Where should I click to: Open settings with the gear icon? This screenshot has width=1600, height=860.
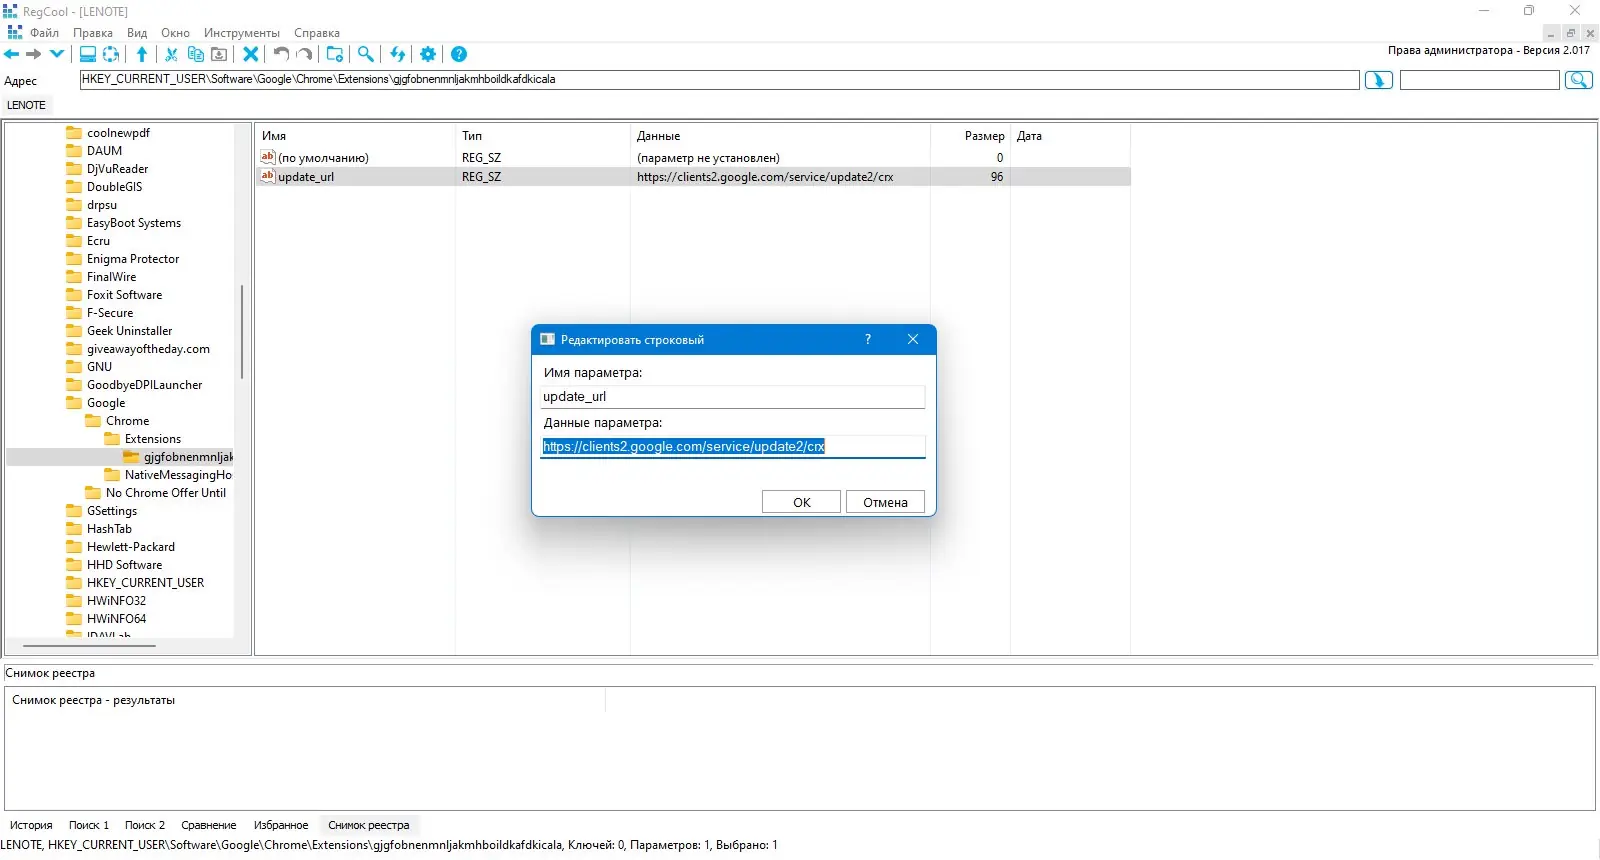click(x=428, y=54)
